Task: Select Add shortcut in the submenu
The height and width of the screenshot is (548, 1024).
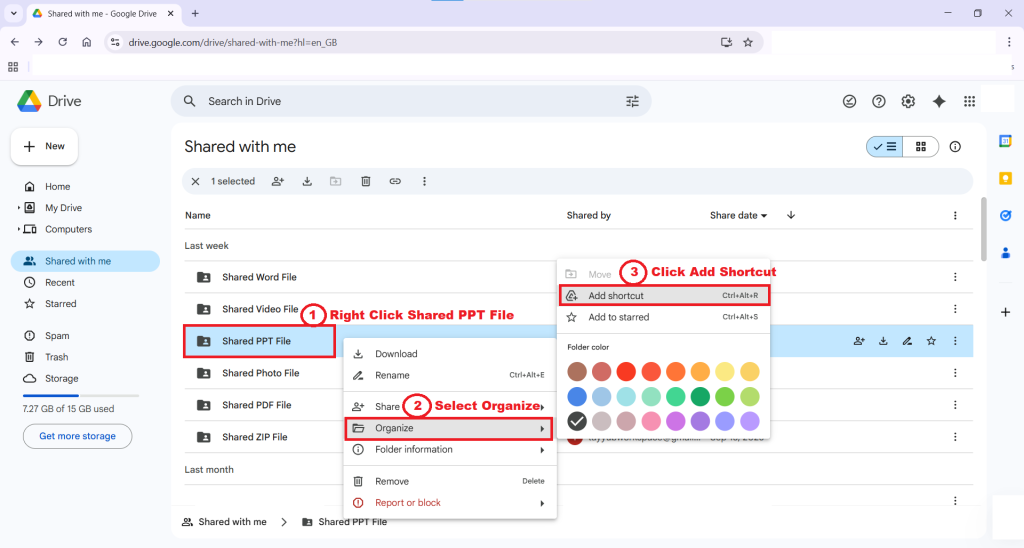Action: (616, 296)
